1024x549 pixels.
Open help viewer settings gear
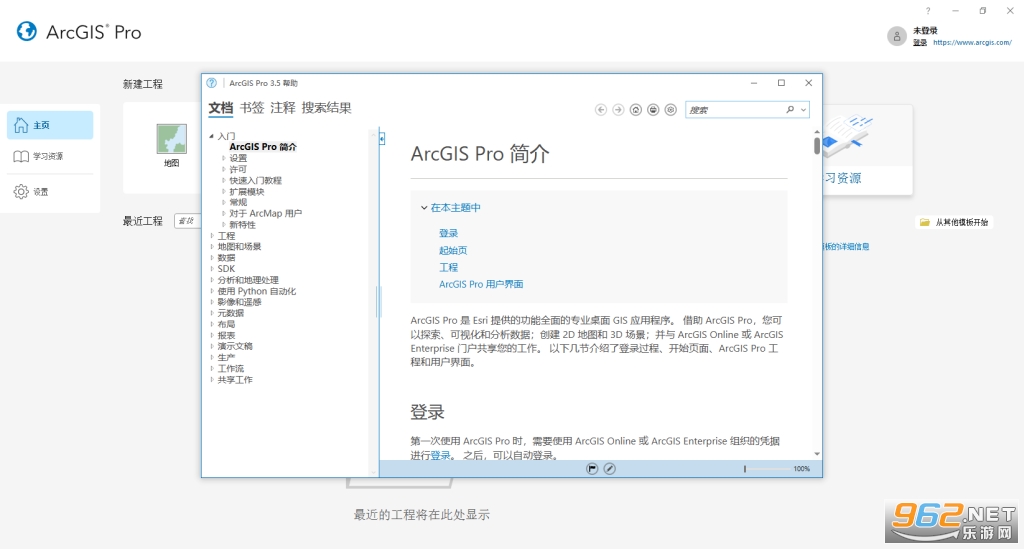[671, 110]
